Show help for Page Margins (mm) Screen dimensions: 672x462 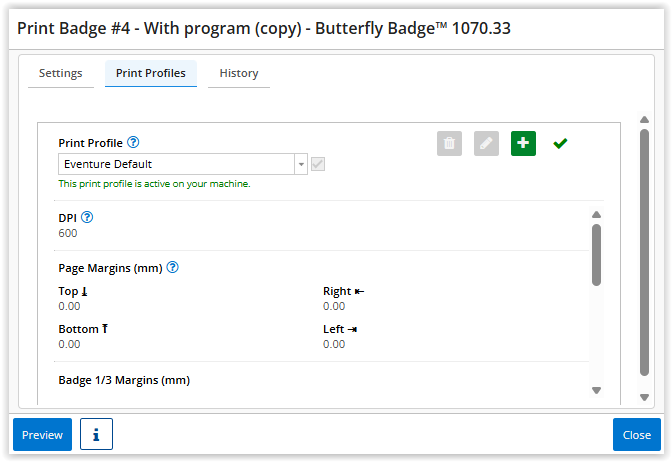(x=172, y=267)
